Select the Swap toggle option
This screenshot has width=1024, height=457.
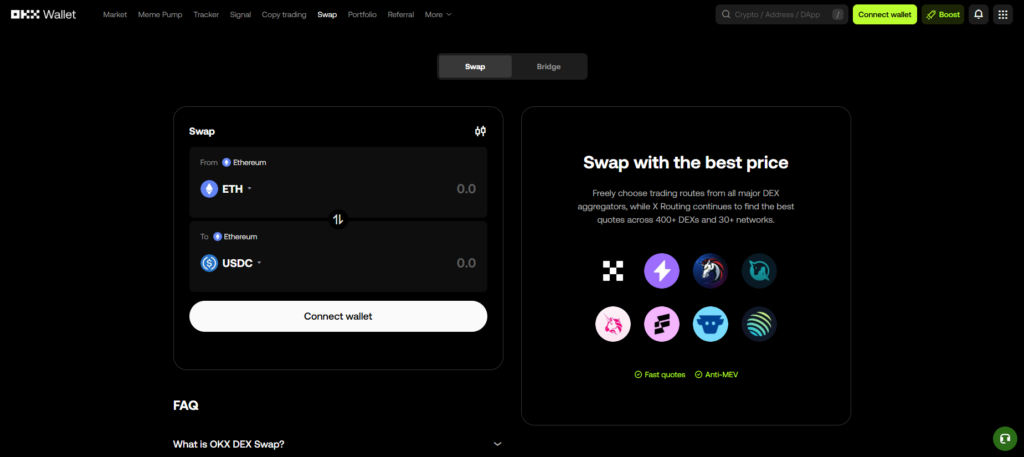pos(475,67)
